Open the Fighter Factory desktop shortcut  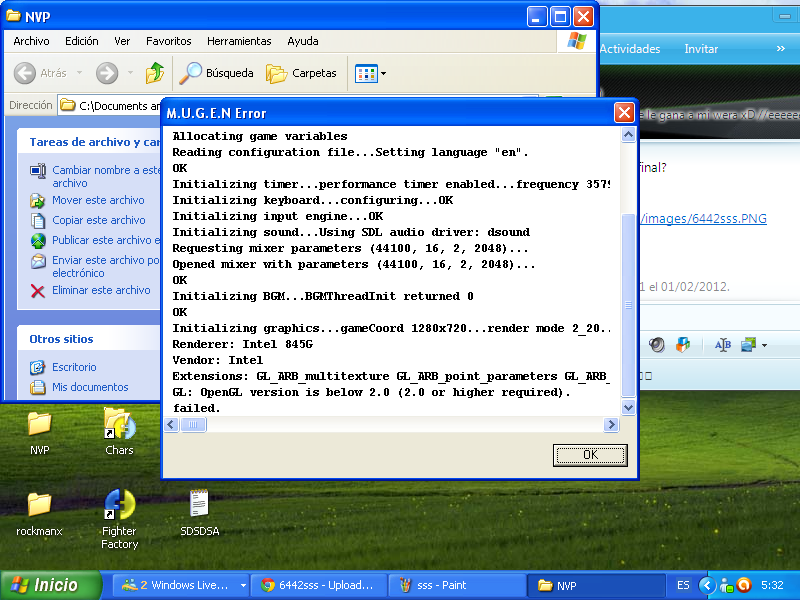119,506
